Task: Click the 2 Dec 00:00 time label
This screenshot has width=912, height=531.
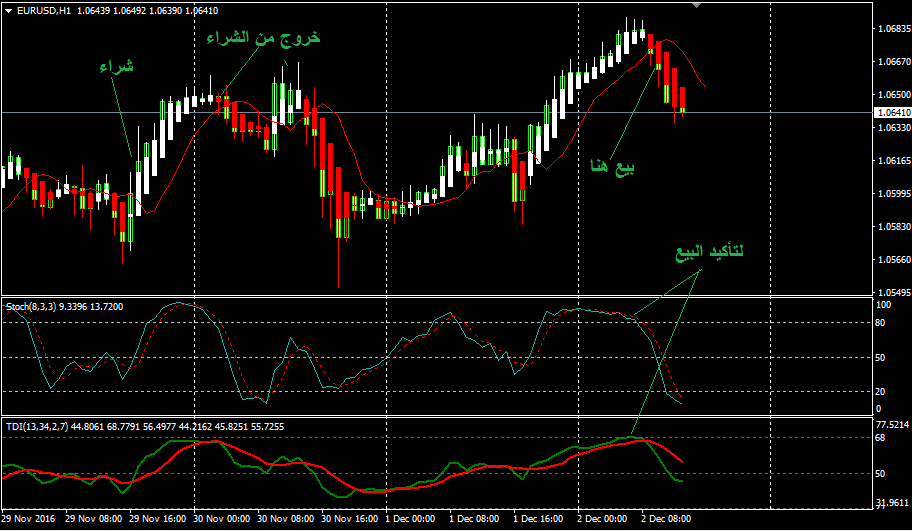Action: pos(603,518)
